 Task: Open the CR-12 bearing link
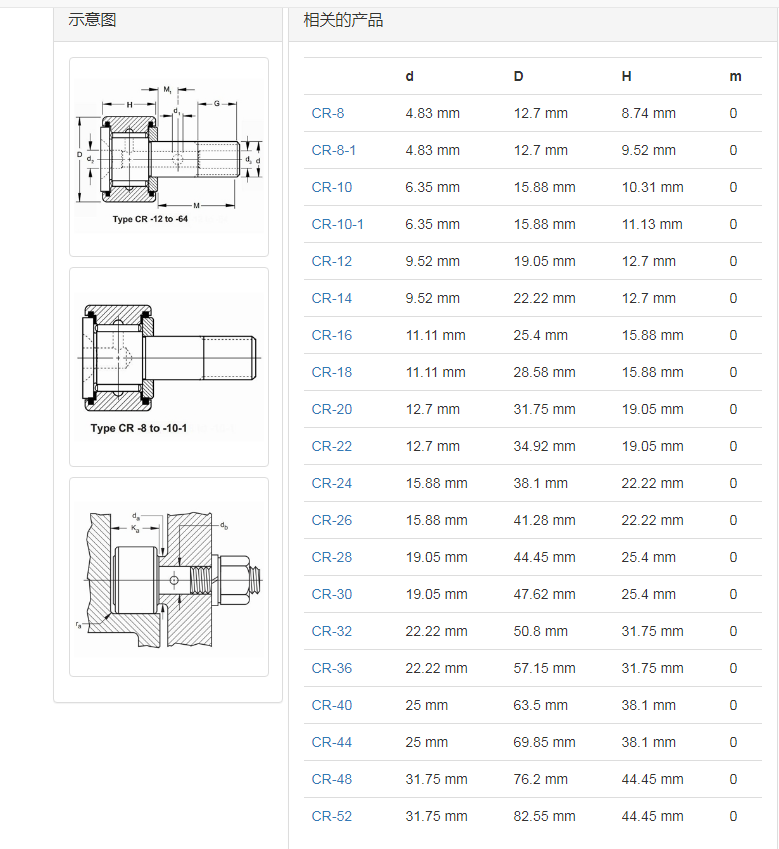(331, 262)
